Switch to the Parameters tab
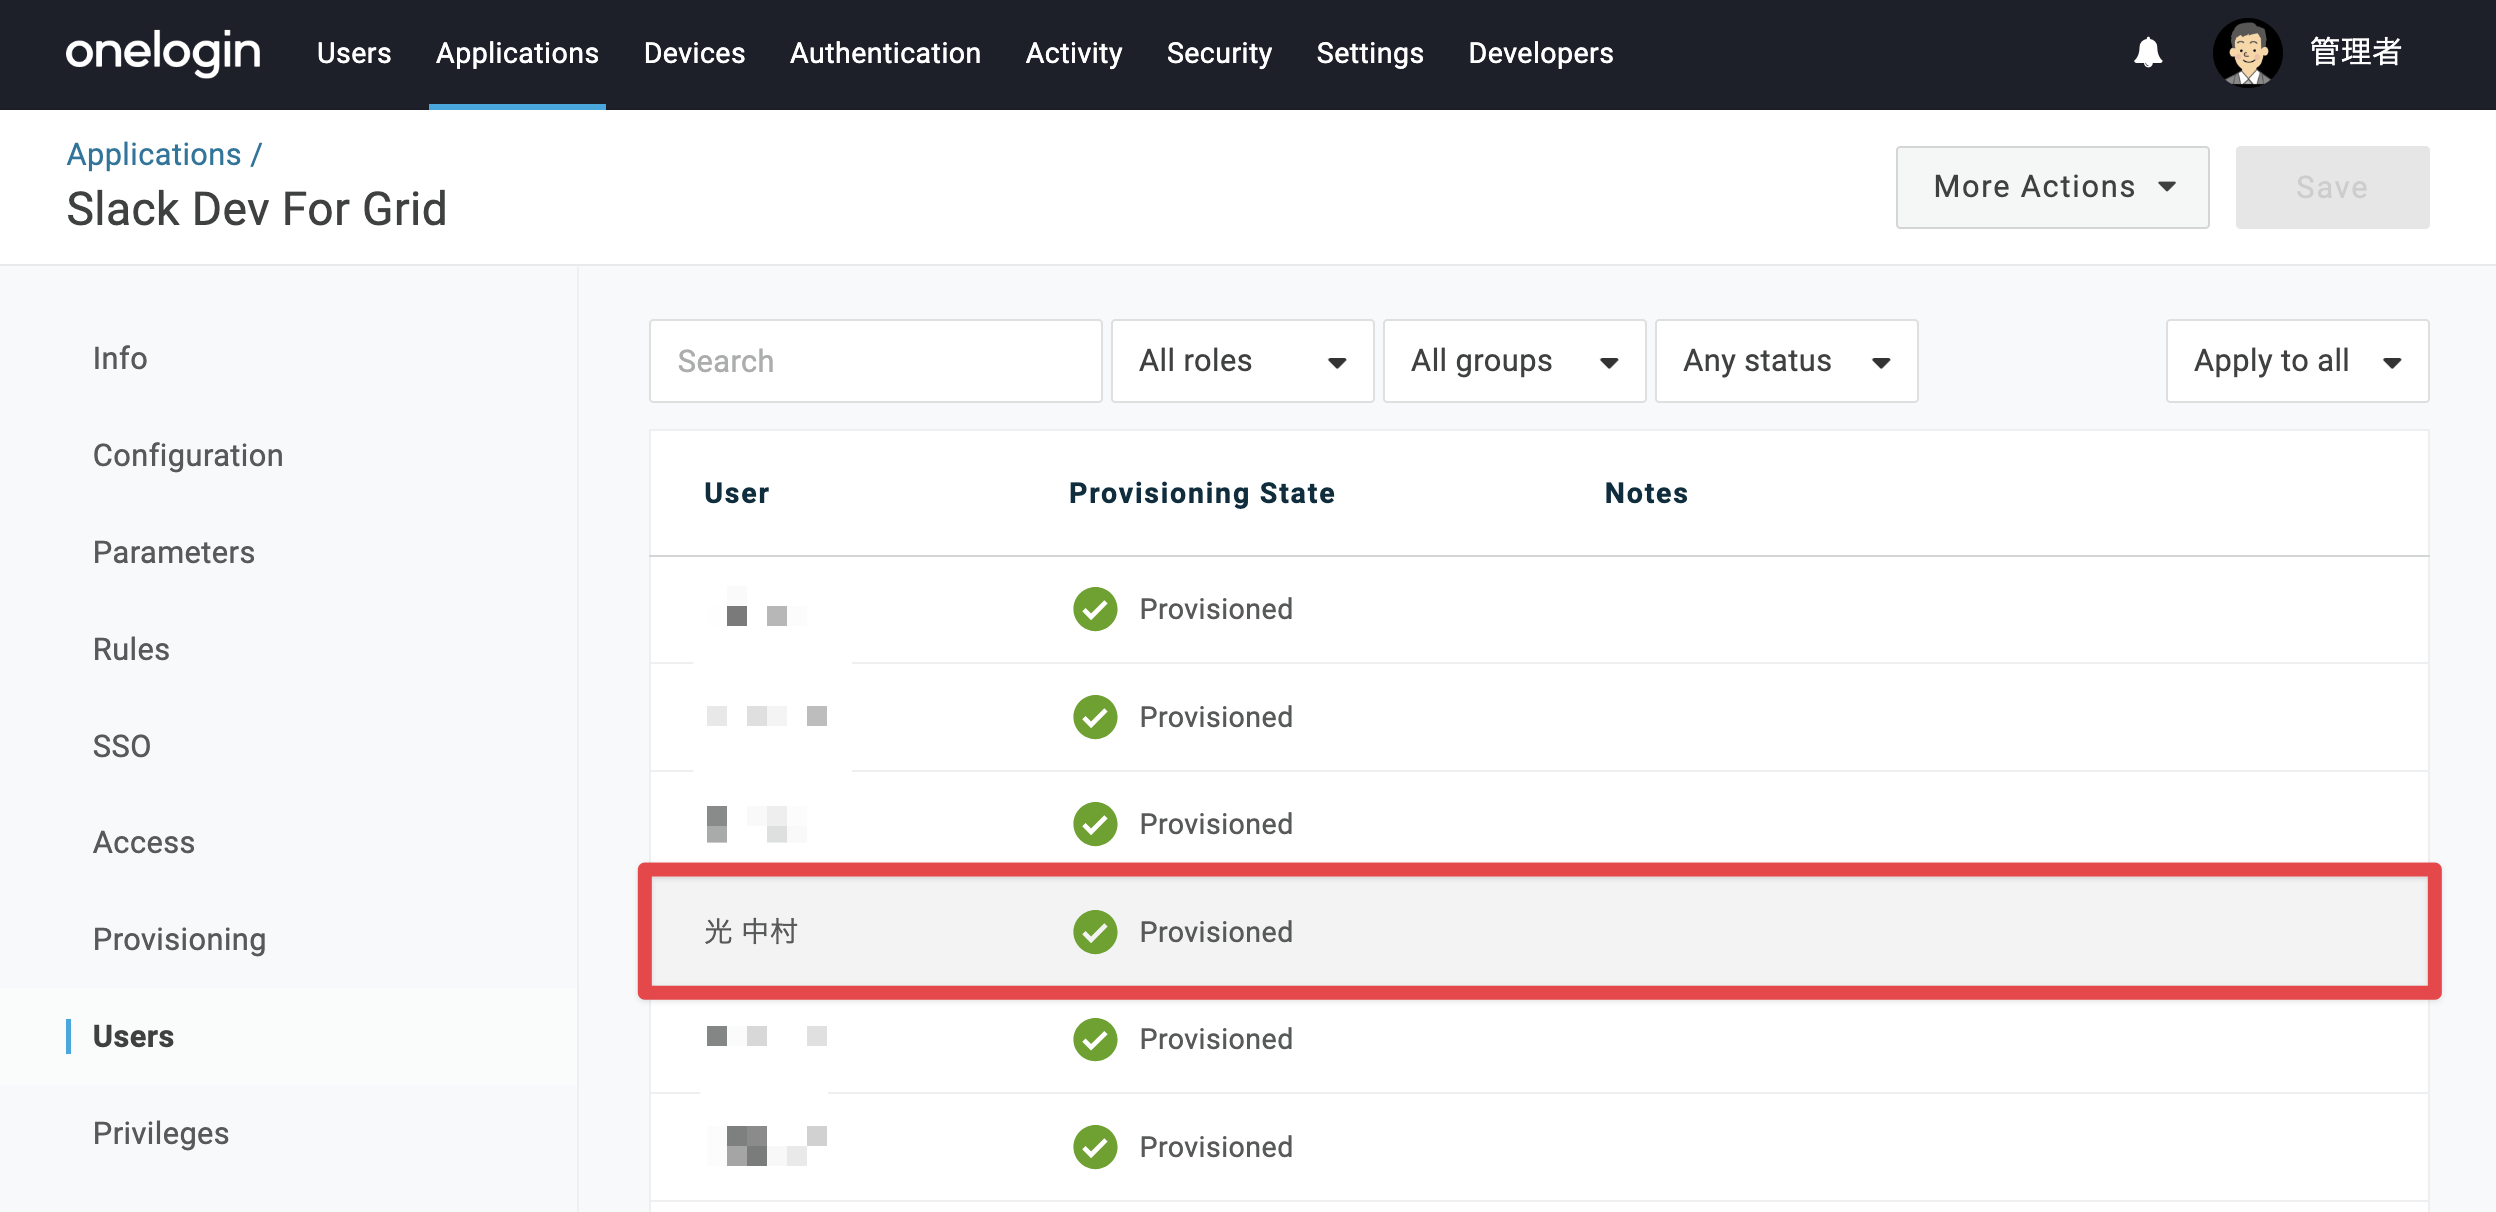Screen dimensions: 2496x1212 tap(174, 552)
